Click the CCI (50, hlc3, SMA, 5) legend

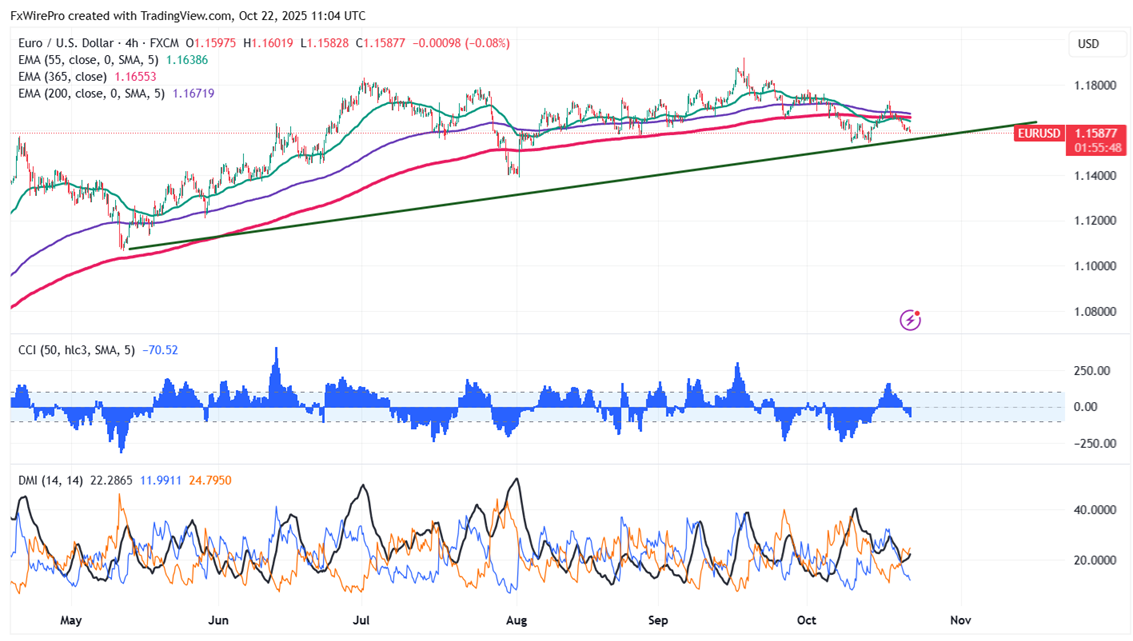pyautogui.click(x=76, y=350)
